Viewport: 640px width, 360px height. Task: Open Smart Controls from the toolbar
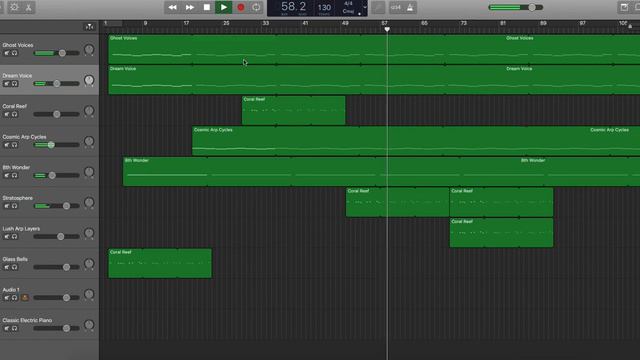[x=14, y=7]
